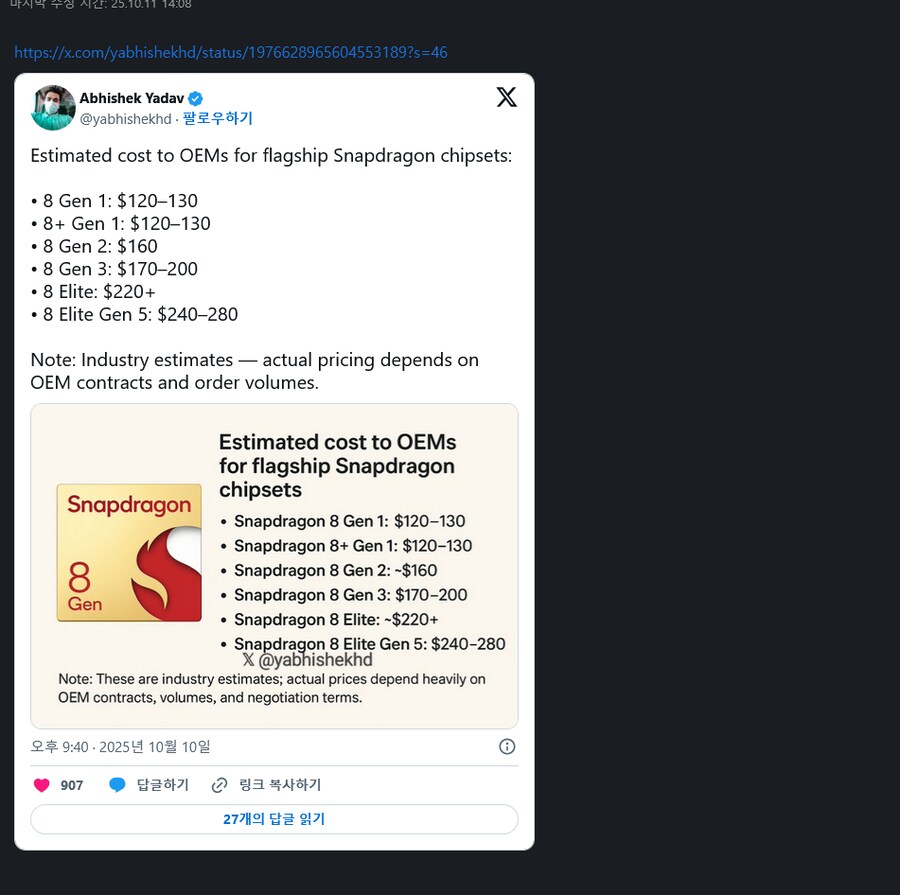This screenshot has width=900, height=895.
Task: Click the chain link copy icon
Action: pyautogui.click(x=220, y=785)
